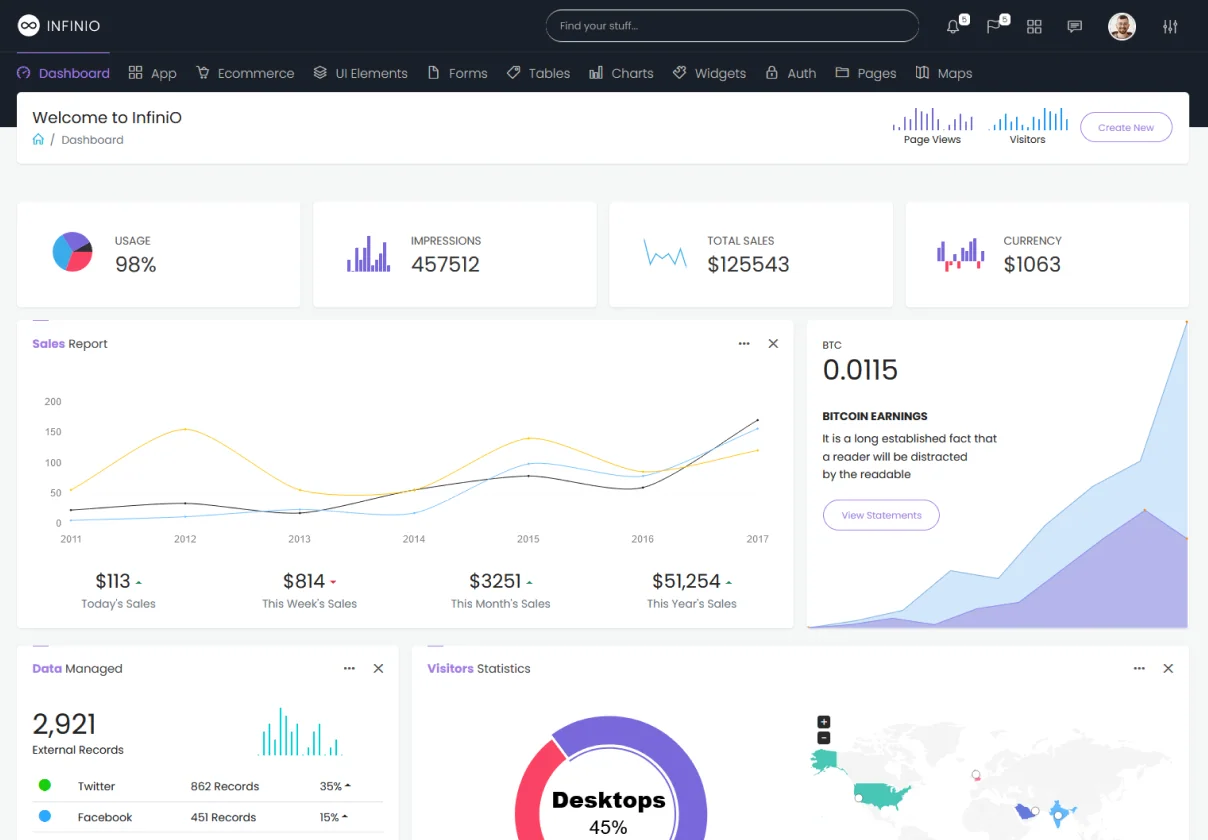1208x840 pixels.
Task: Click the Page Views sparkline chart
Action: pyautogui.click(x=932, y=120)
